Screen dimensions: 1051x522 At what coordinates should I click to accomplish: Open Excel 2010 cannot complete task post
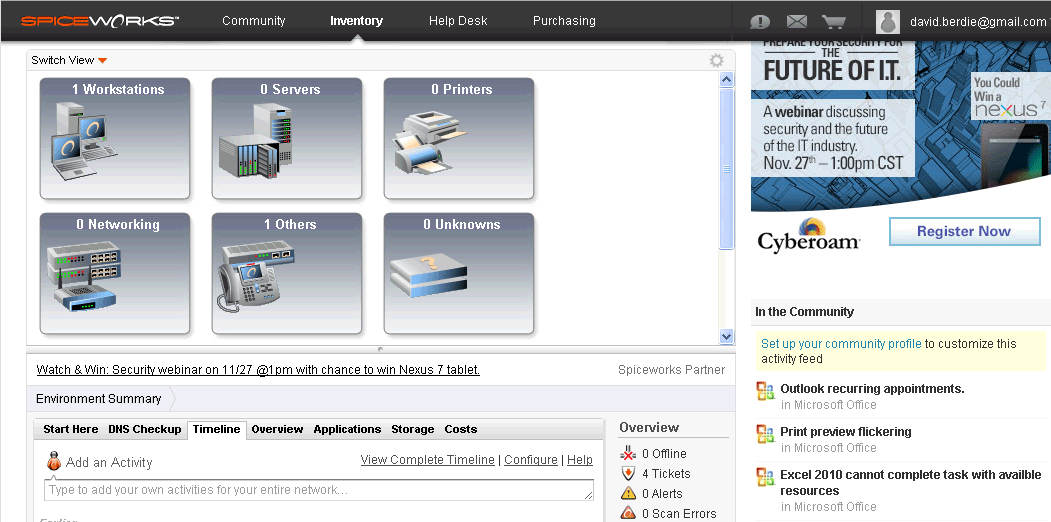[910, 482]
